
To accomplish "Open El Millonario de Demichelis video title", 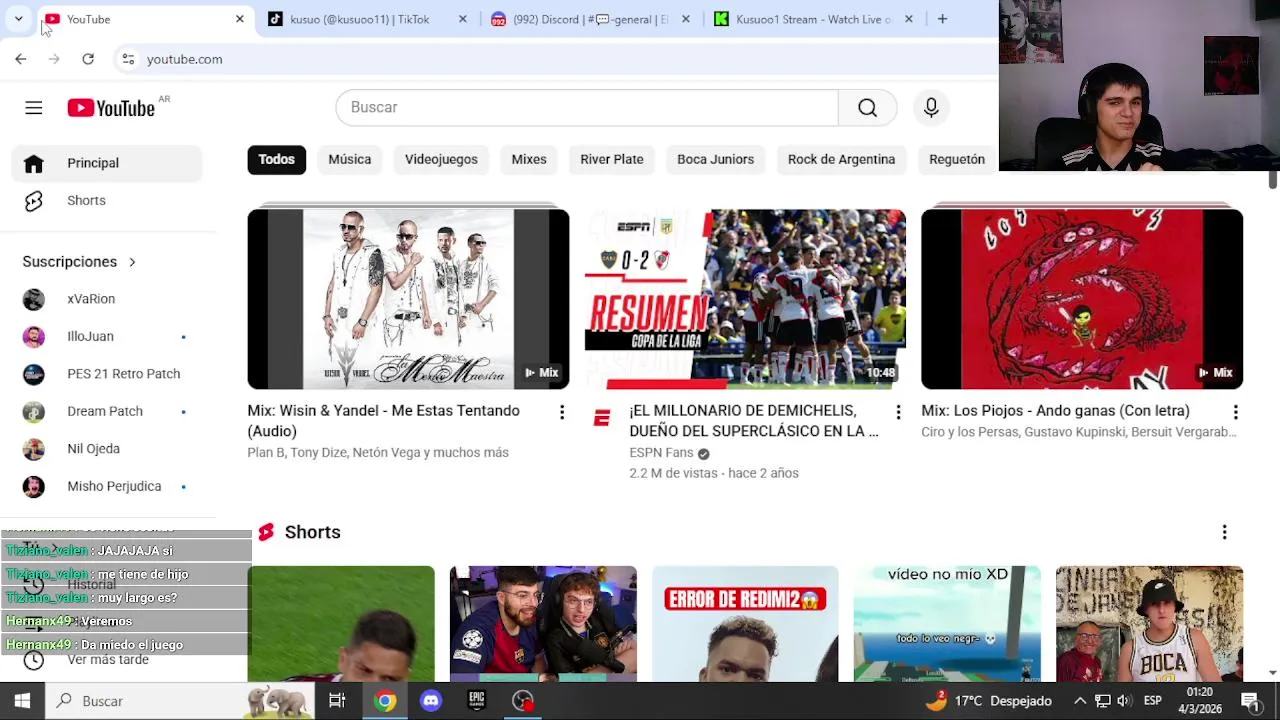I will point(753,421).
